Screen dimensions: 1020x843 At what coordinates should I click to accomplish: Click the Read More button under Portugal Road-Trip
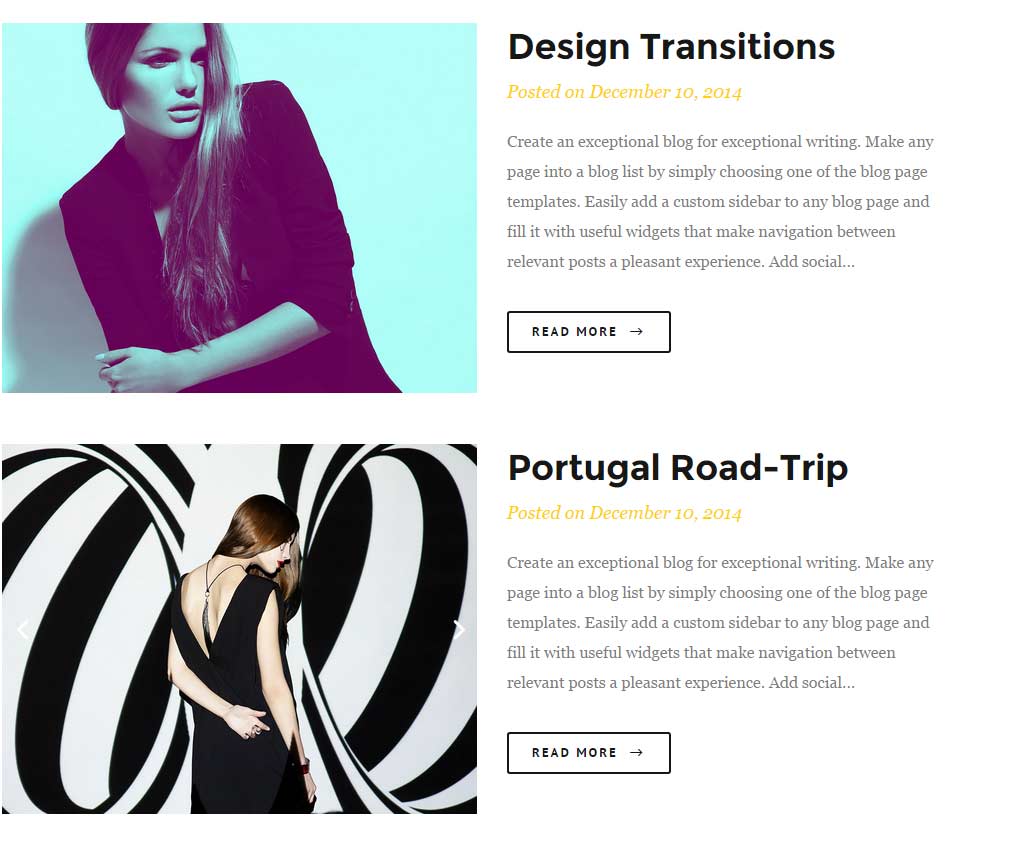[589, 753]
